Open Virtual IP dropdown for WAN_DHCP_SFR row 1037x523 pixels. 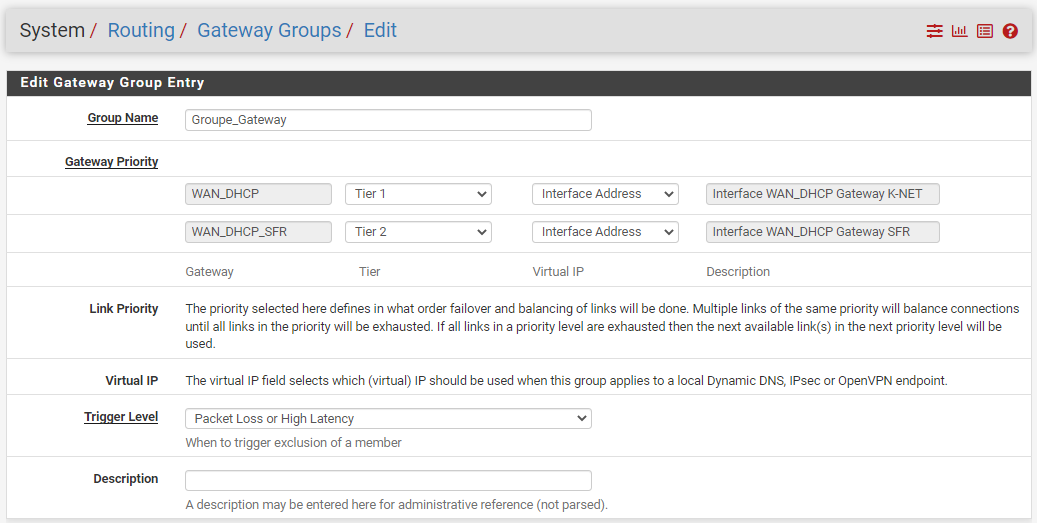pos(604,232)
